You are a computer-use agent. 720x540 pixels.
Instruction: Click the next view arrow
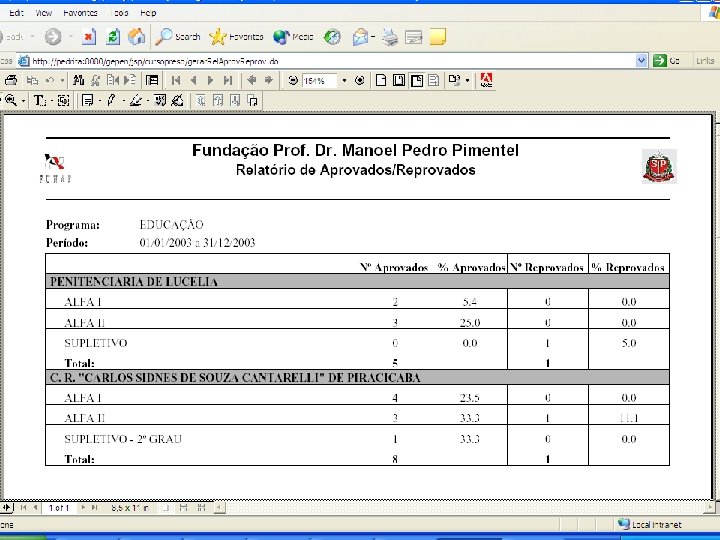point(269,80)
